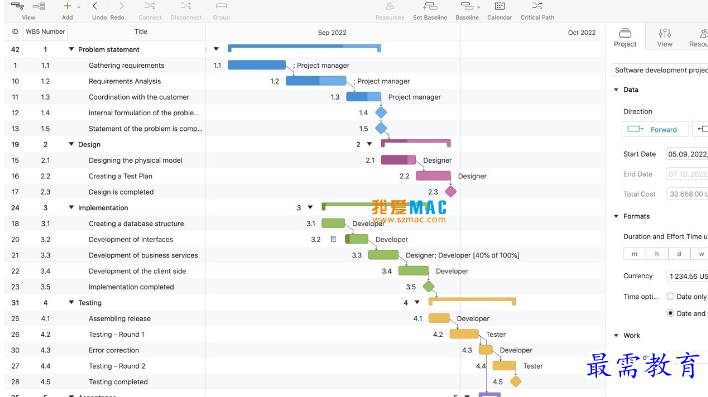Switch to the View inspector tab
Viewport: 708px width, 397px height.
(x=664, y=37)
